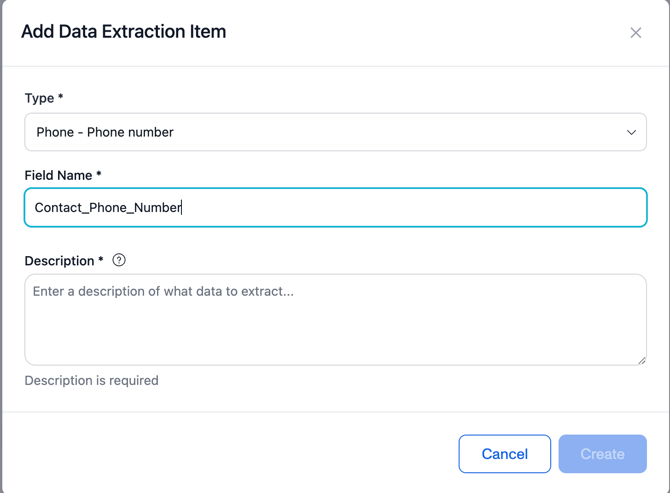Click the chevron arrow in Type field
This screenshot has height=493, width=670.
tap(631, 132)
